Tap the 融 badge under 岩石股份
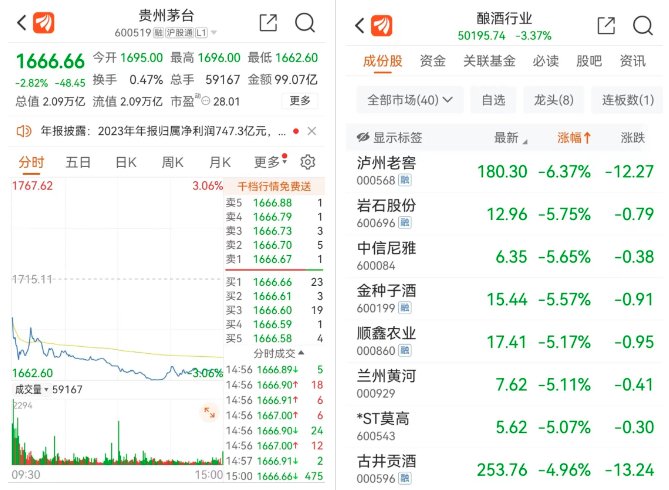 [x=404, y=222]
